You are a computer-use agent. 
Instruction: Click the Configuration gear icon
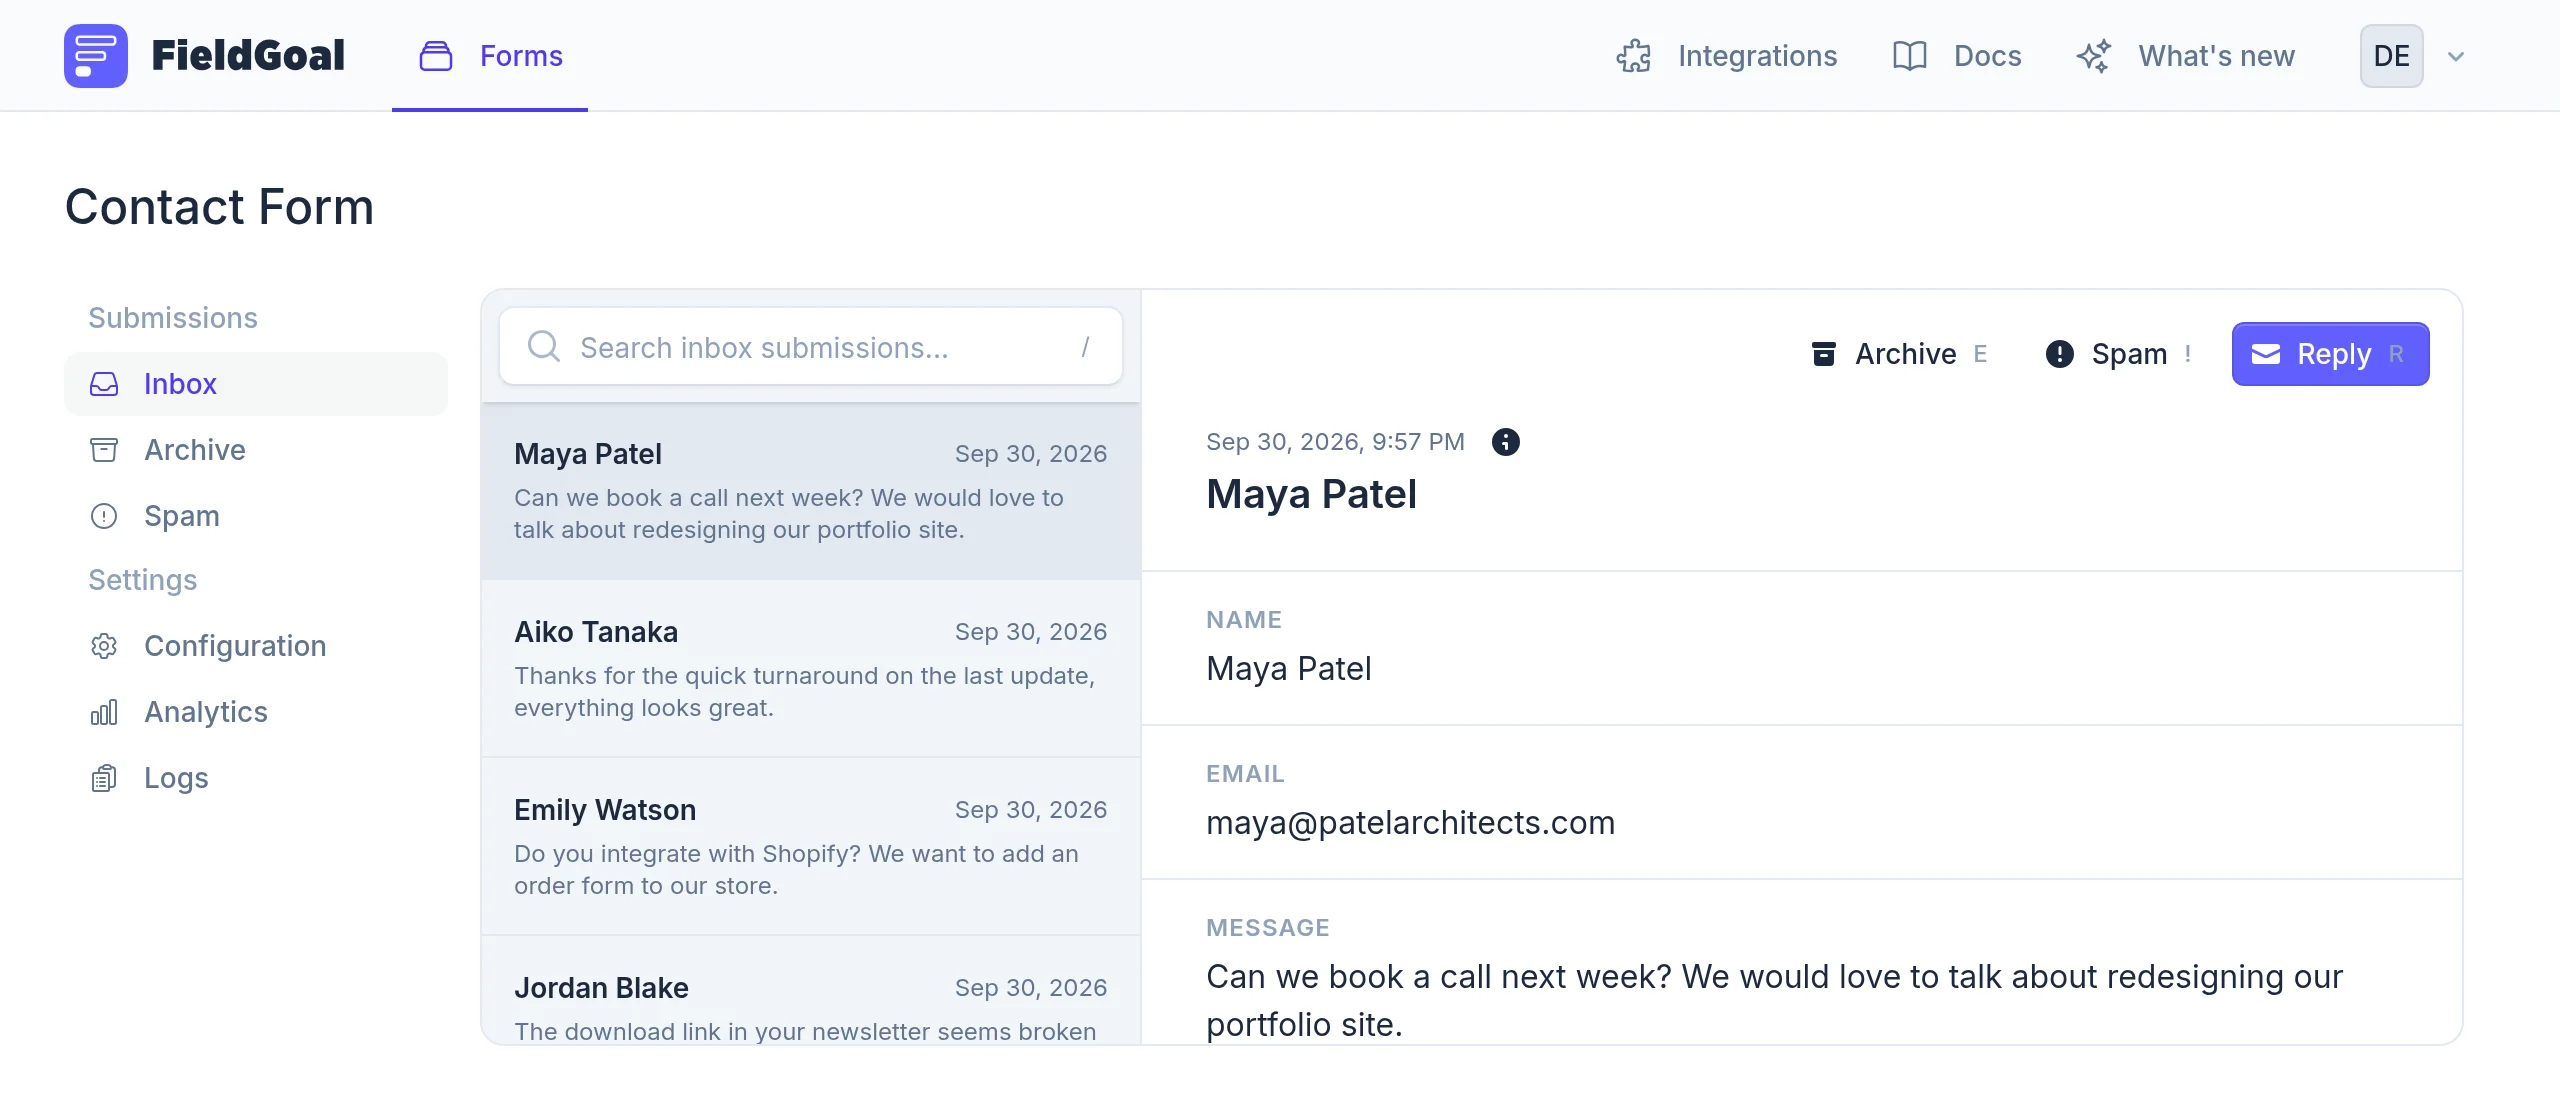(x=104, y=646)
